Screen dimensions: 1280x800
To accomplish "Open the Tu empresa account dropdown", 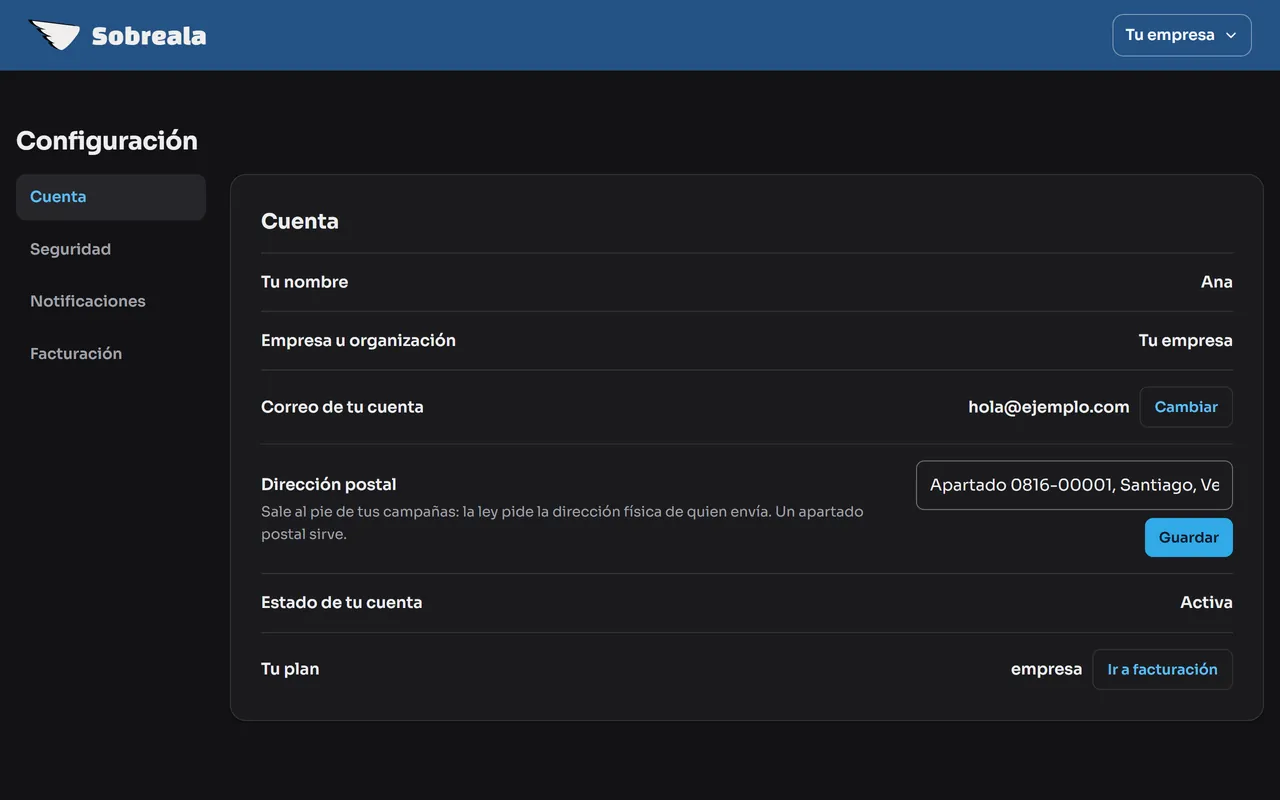I will [1181, 35].
